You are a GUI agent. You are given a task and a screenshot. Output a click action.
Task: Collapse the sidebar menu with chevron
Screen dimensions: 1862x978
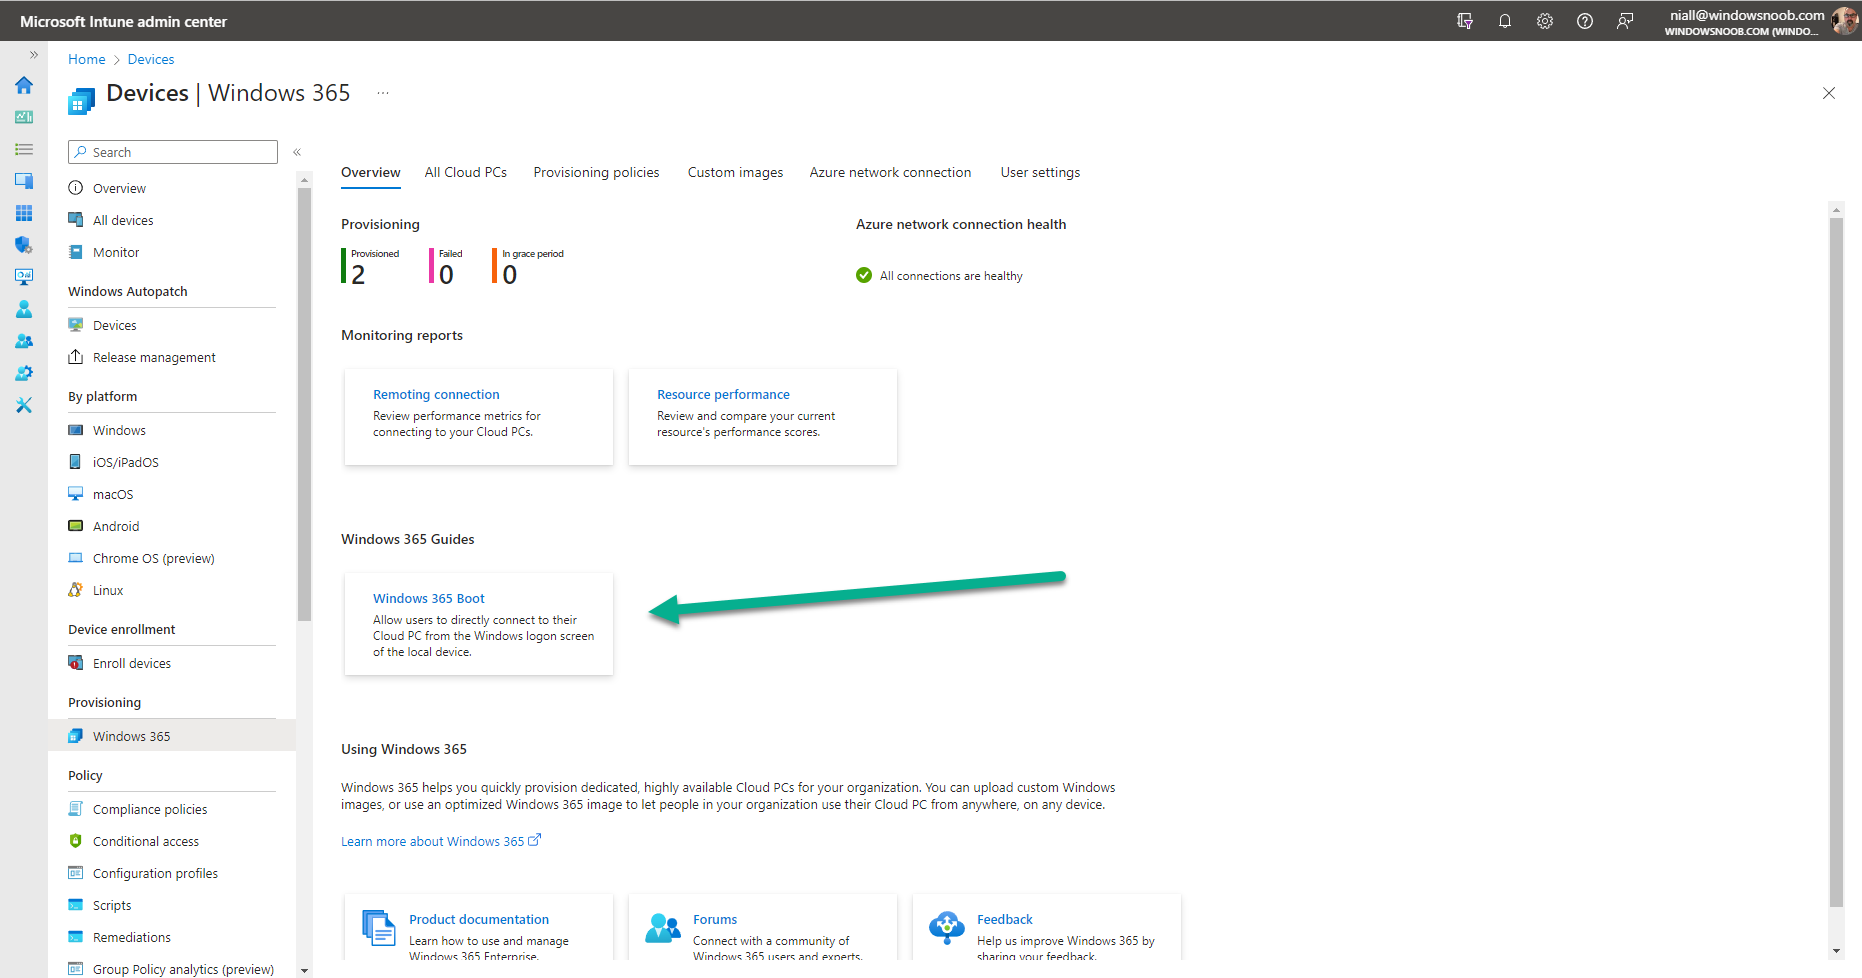[x=297, y=152]
